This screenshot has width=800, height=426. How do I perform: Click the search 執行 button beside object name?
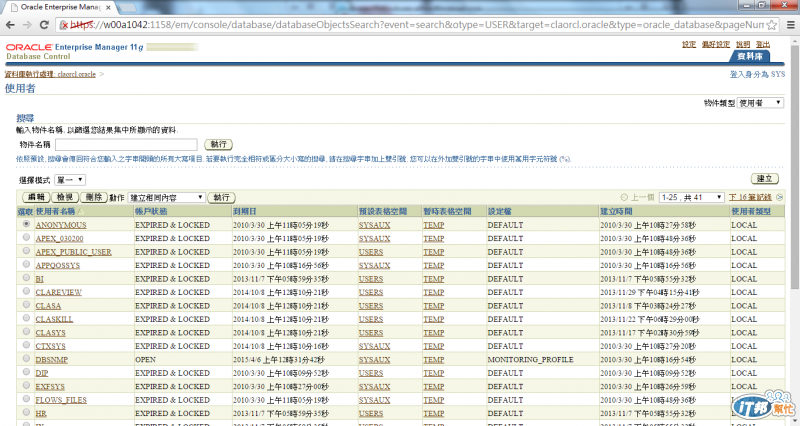(x=218, y=144)
